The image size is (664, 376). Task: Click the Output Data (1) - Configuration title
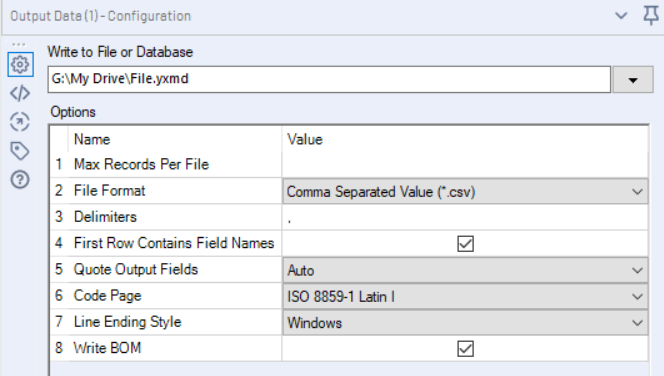click(x=101, y=16)
